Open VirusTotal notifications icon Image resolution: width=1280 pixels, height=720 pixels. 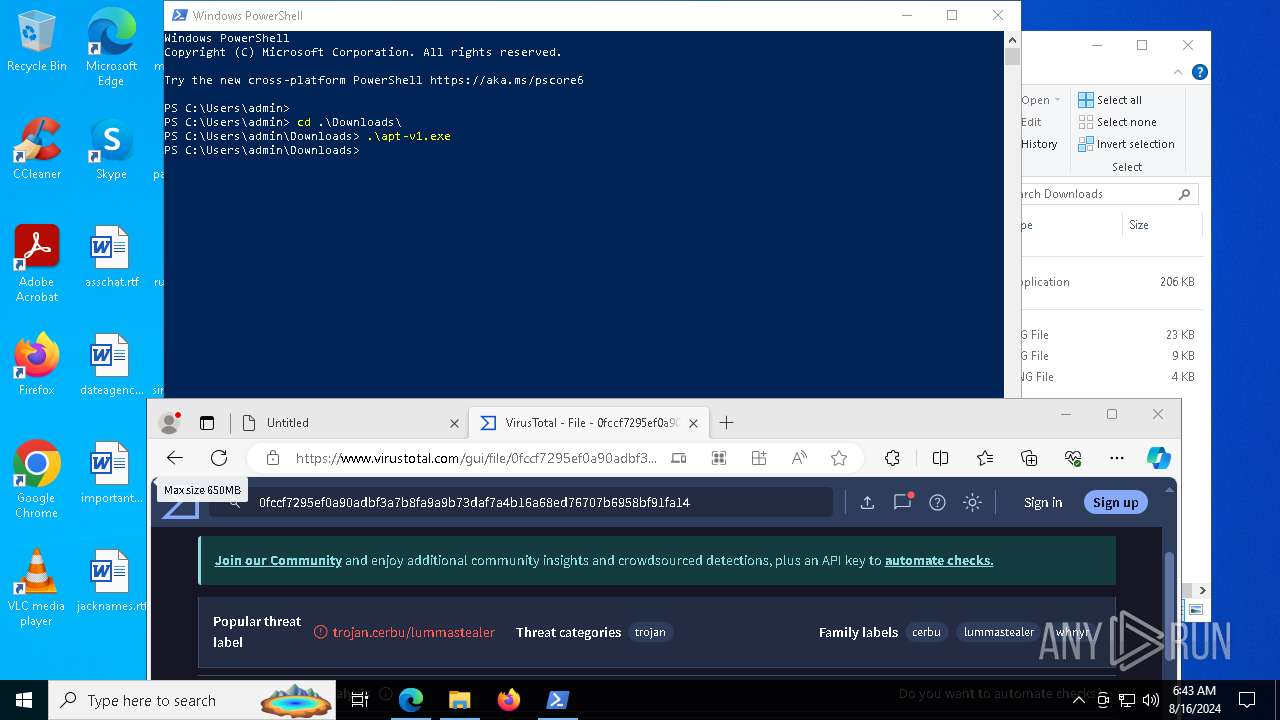tap(903, 501)
